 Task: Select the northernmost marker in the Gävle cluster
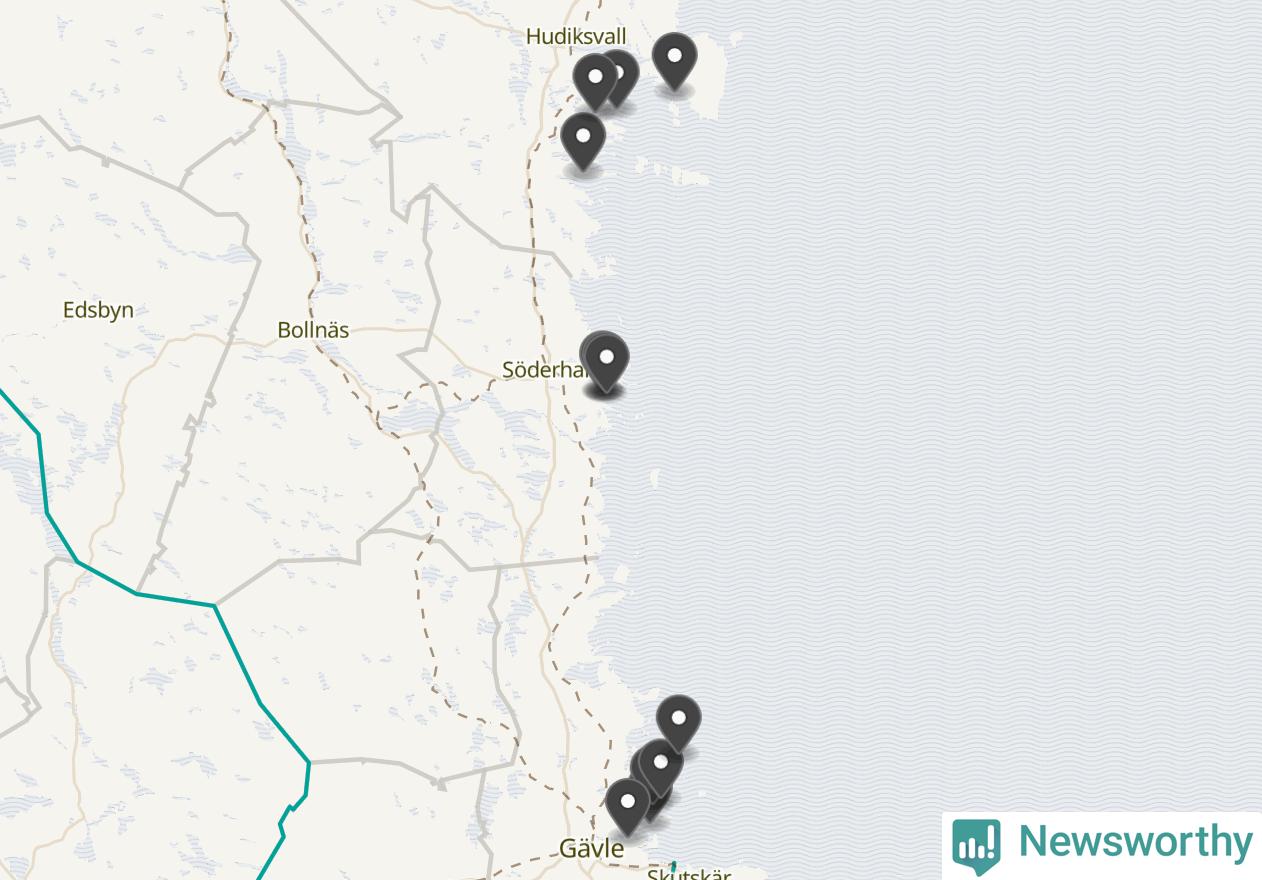click(x=678, y=723)
